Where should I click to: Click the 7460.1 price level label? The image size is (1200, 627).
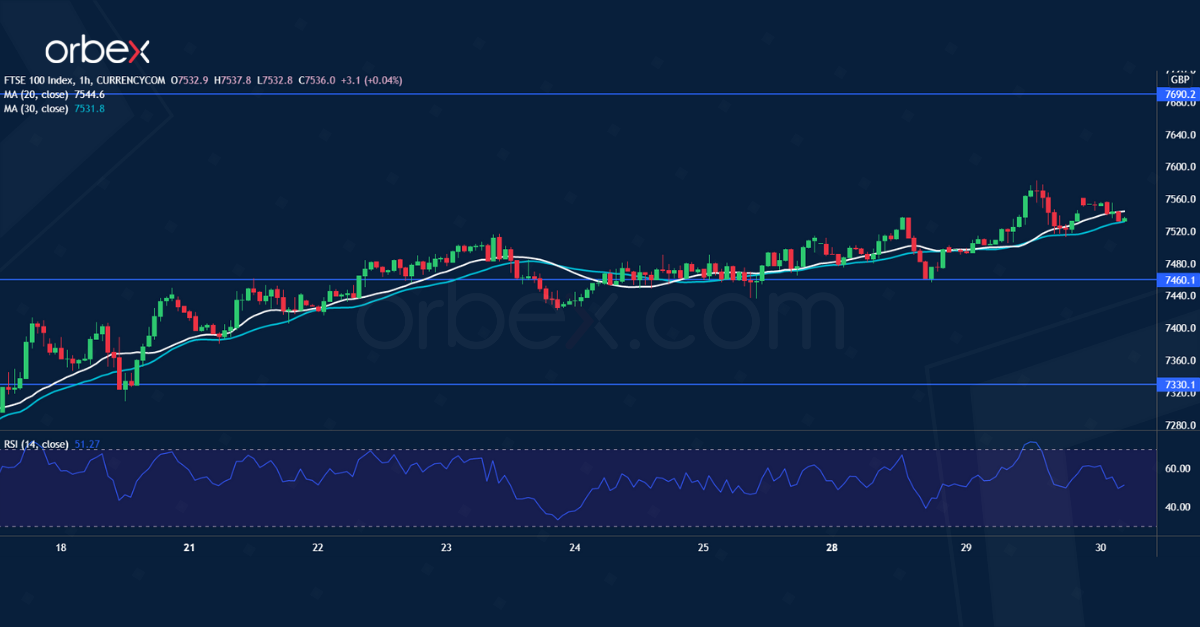1179,279
